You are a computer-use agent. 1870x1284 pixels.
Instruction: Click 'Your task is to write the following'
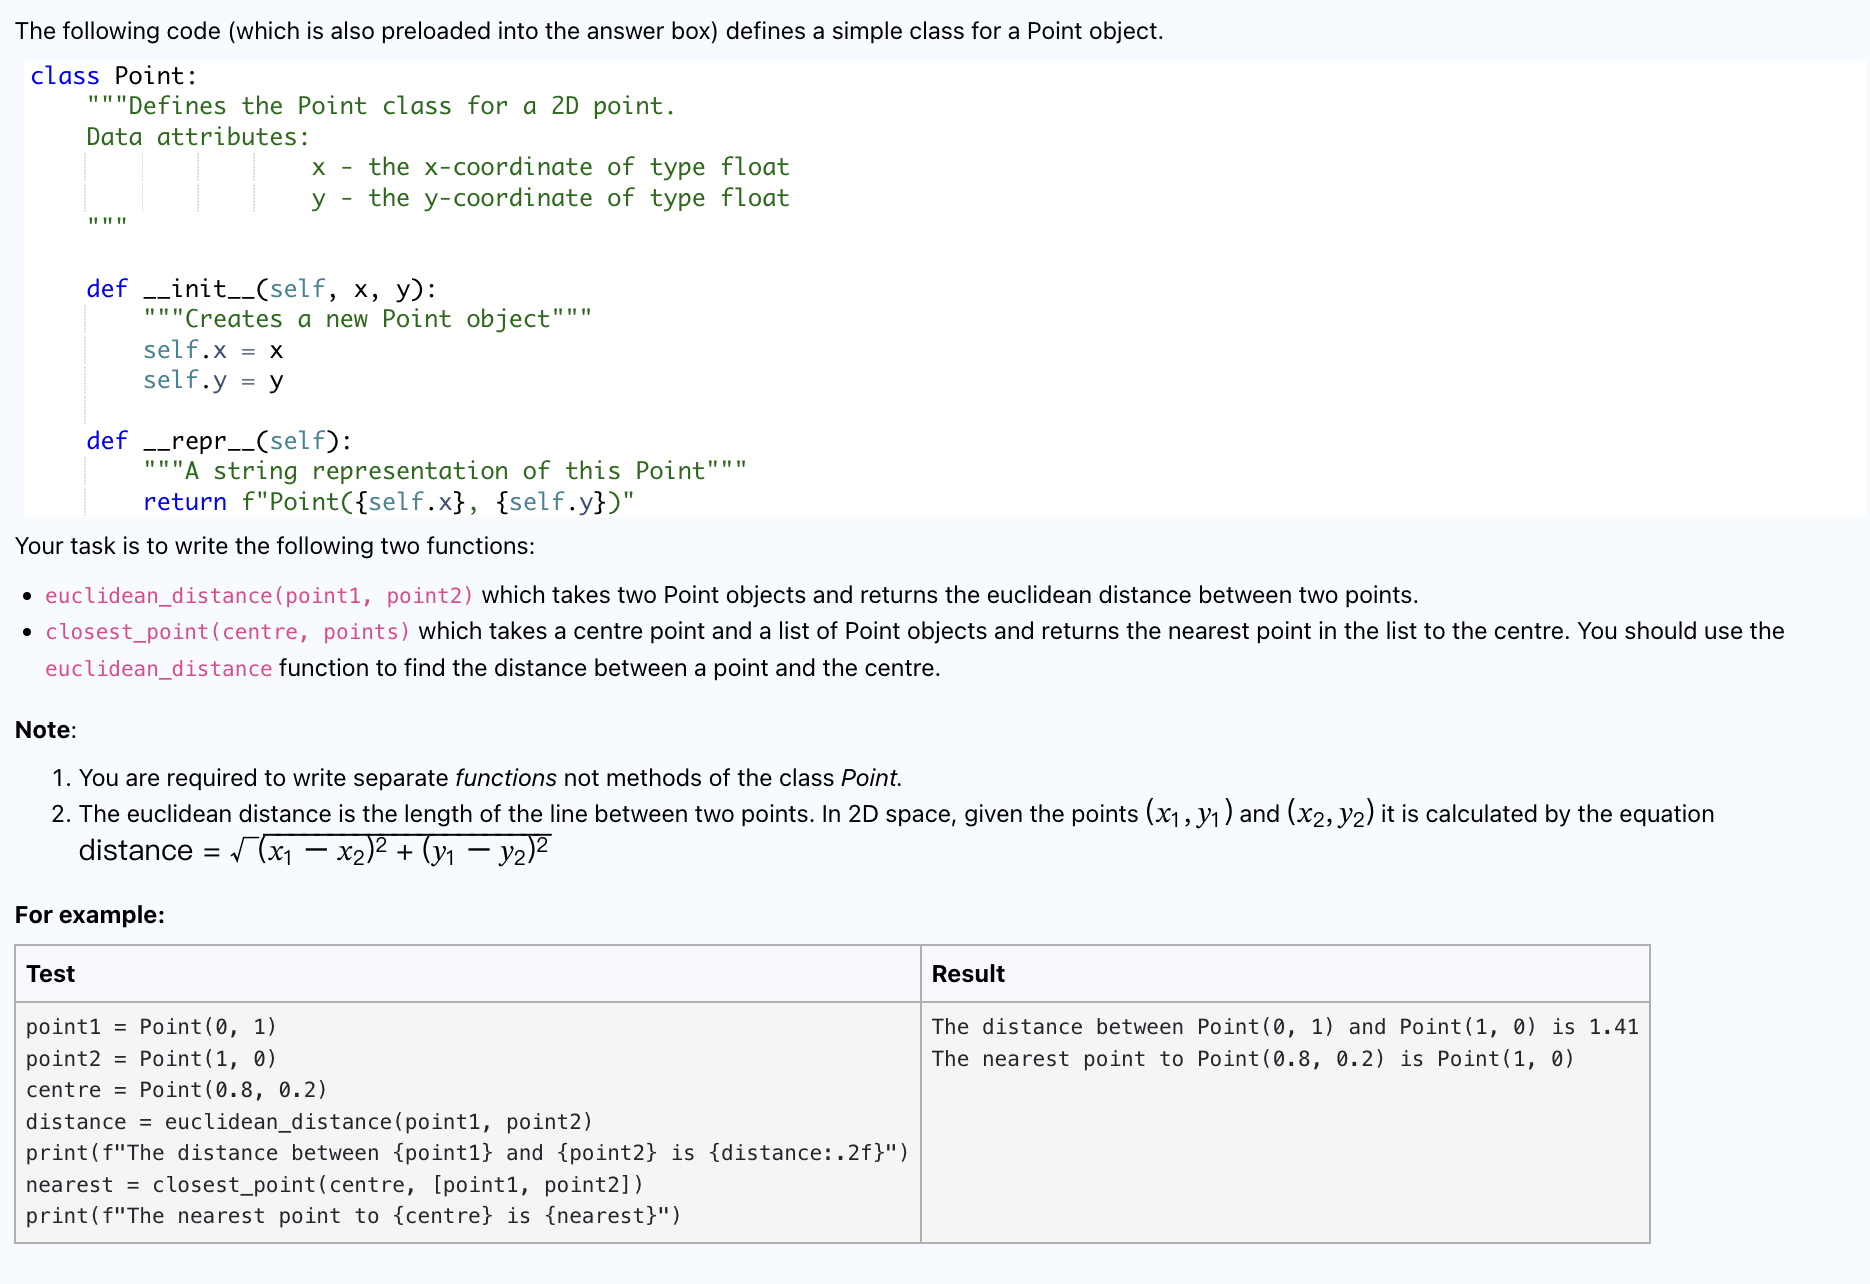coord(275,546)
